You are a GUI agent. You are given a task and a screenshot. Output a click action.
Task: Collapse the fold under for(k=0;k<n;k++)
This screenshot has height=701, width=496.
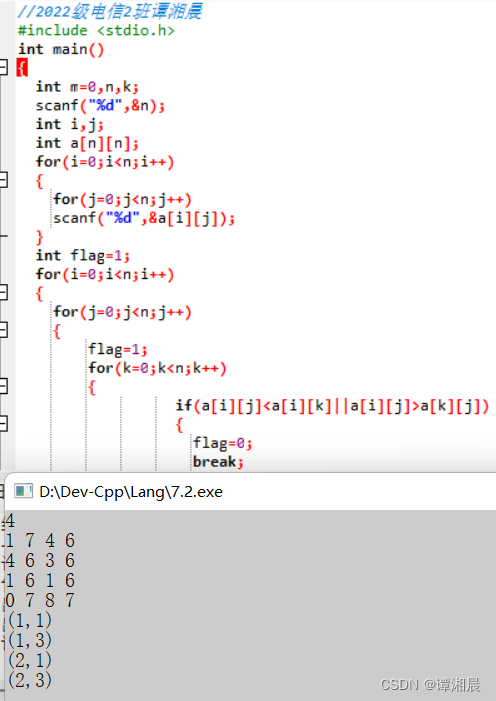3,386
